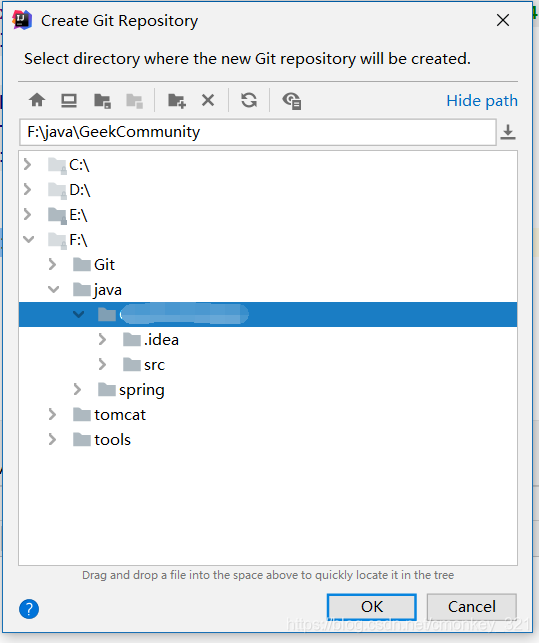Select the blurred highlighted project folder
539x643 pixels.
click(x=268, y=315)
